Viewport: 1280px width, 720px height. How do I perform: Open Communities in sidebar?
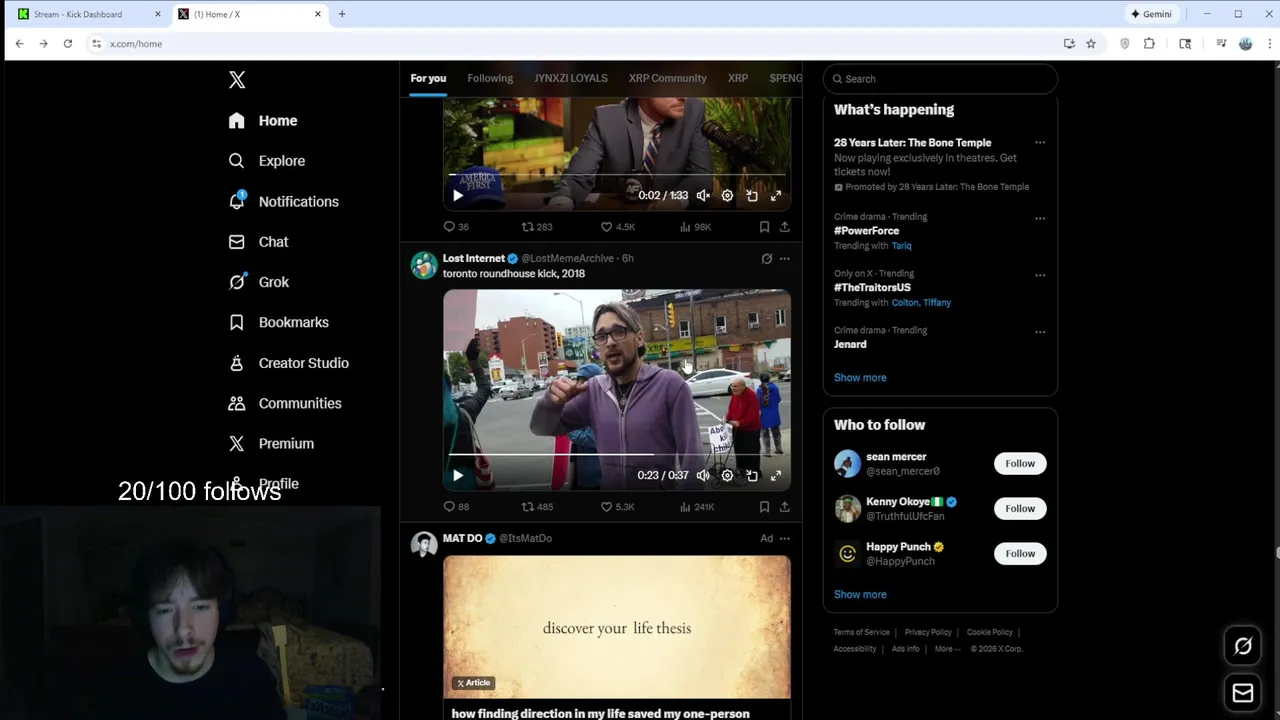[284, 403]
